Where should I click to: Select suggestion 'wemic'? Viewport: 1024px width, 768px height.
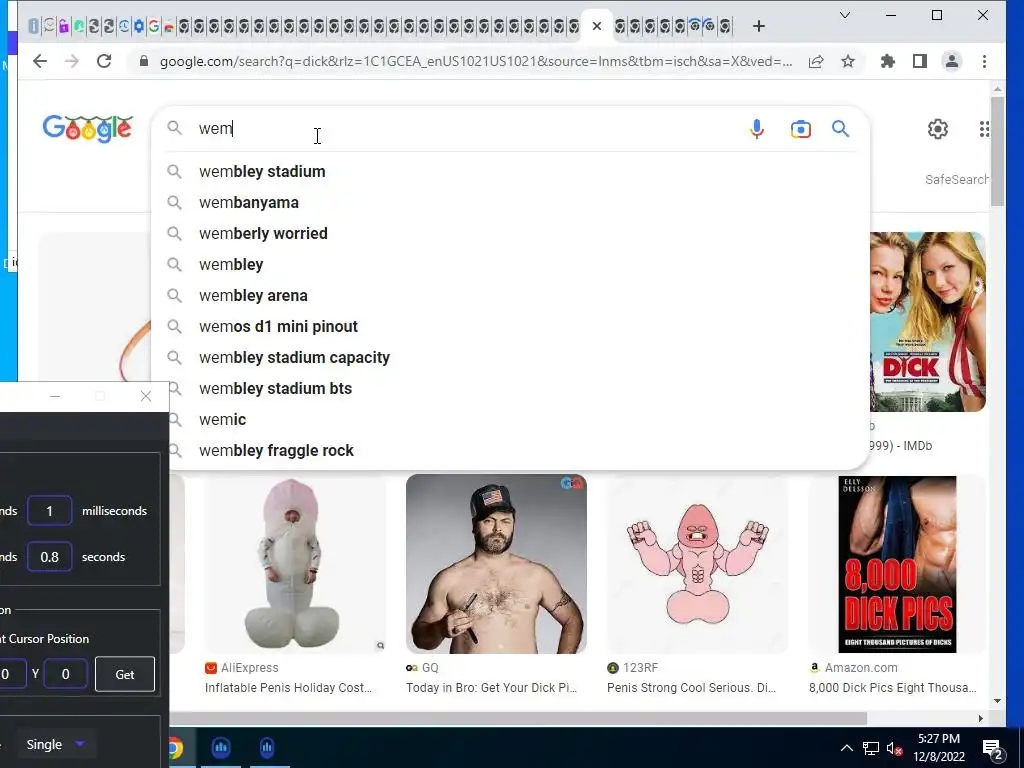pyautogui.click(x=511, y=419)
